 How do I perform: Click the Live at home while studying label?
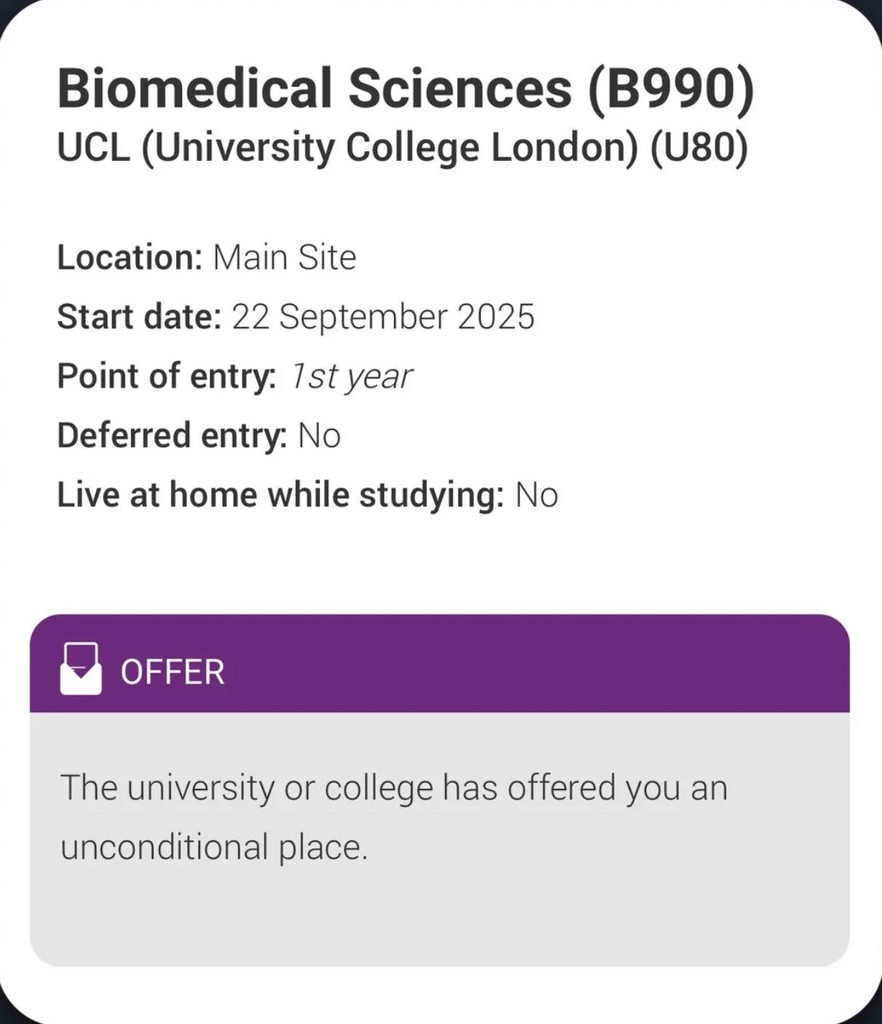tap(280, 495)
